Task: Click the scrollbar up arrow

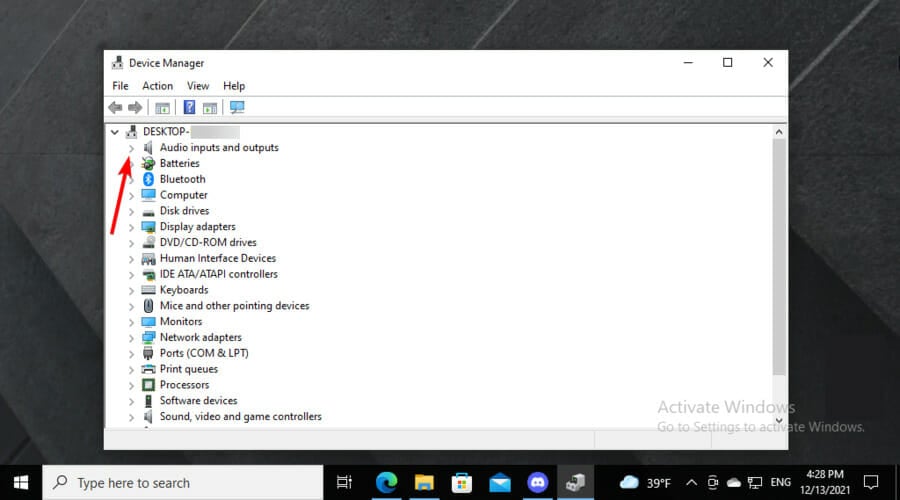Action: coord(779,132)
